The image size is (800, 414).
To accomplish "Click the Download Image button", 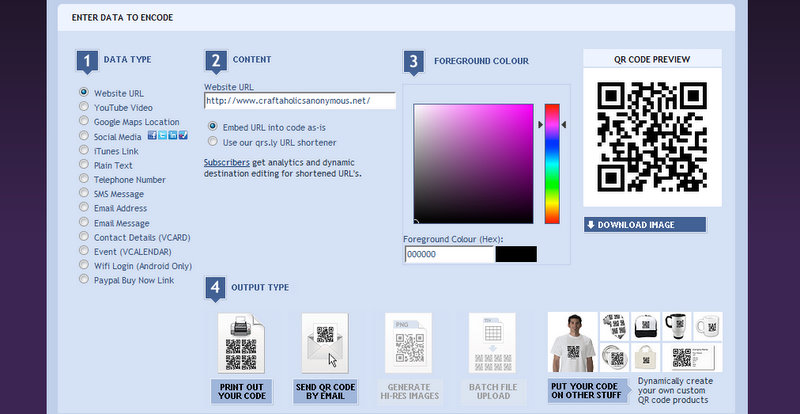I will (645, 225).
